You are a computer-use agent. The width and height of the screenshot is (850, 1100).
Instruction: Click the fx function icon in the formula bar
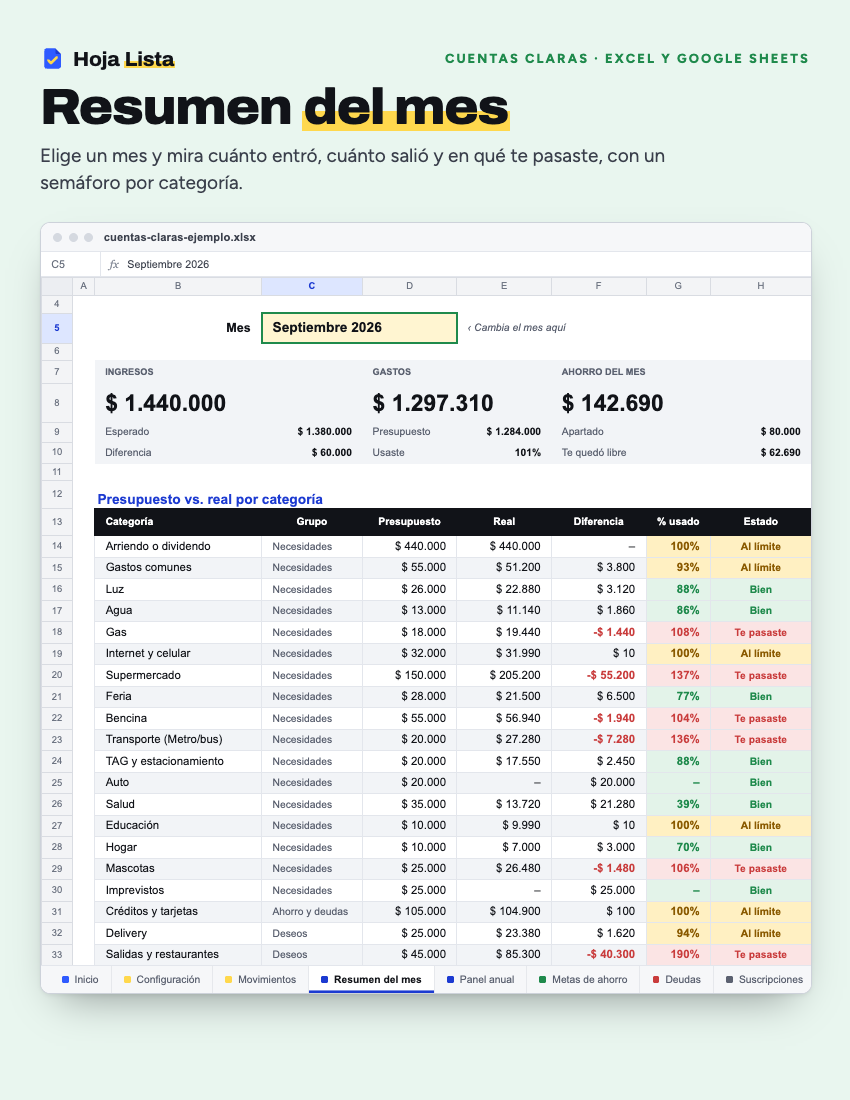[114, 264]
